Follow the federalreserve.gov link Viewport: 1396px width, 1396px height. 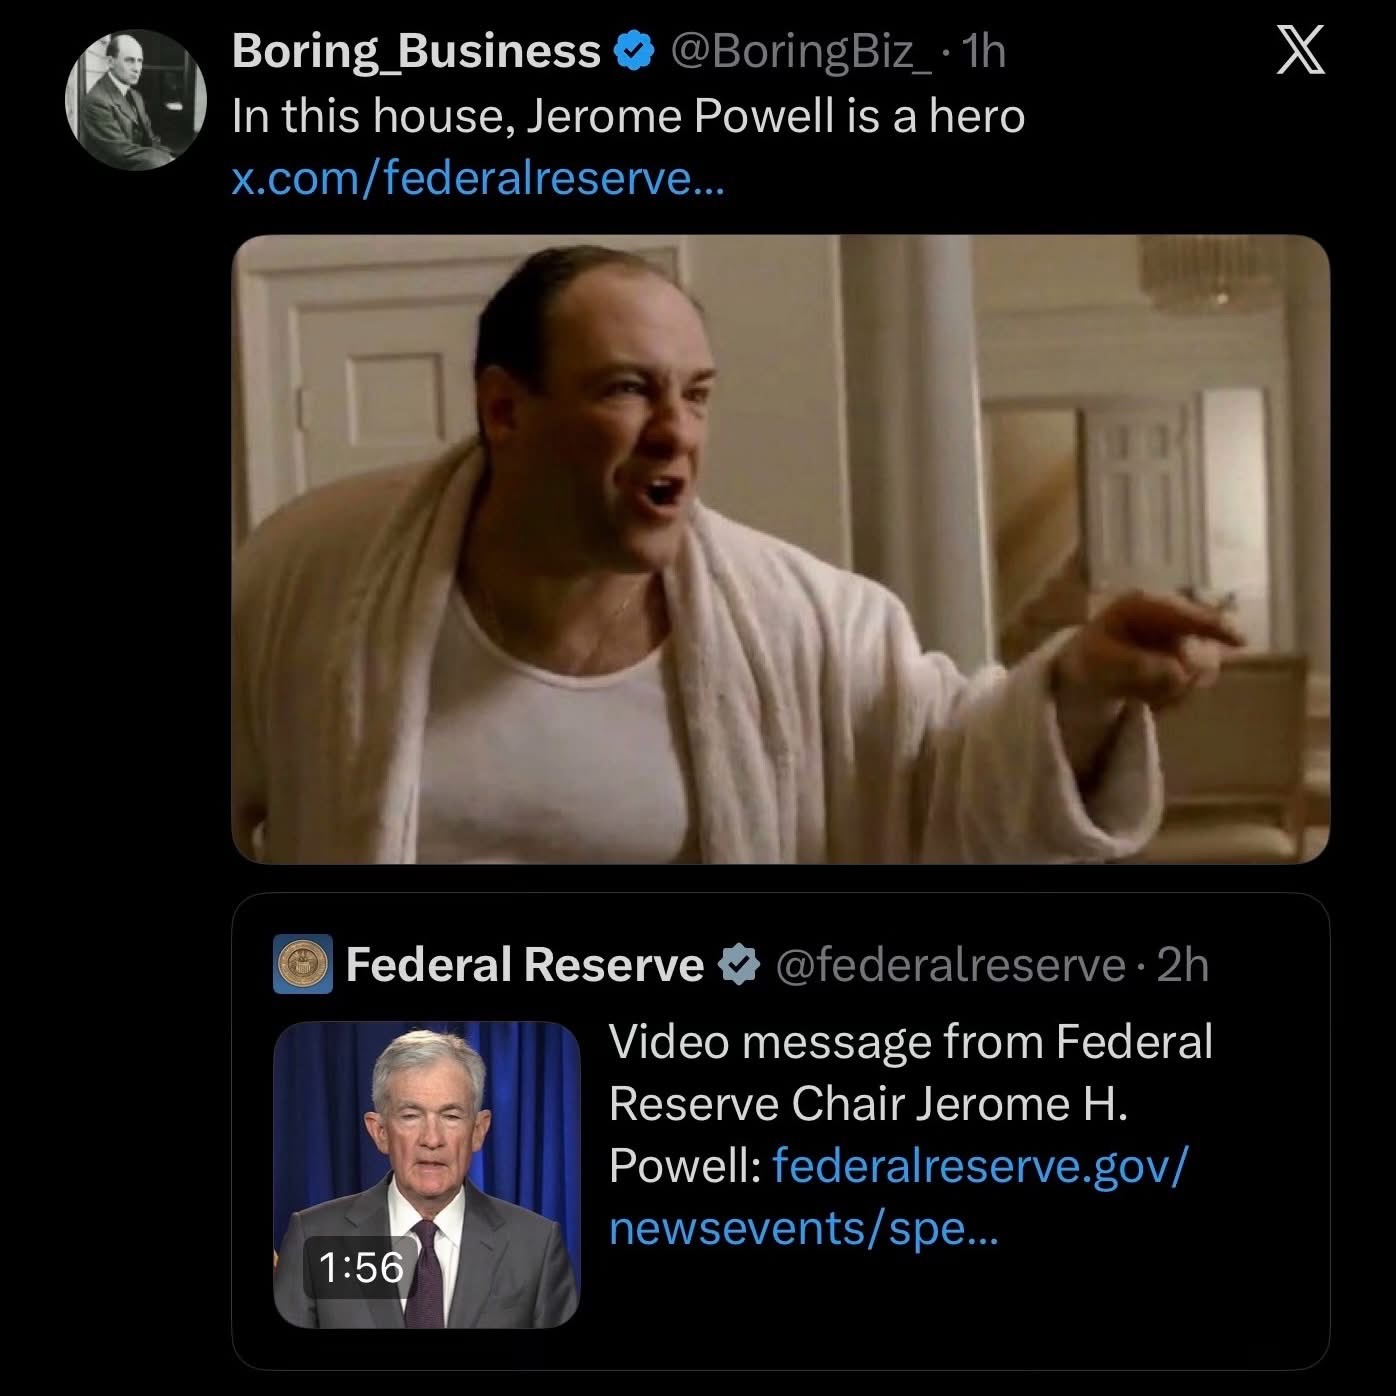[x=980, y=1166]
